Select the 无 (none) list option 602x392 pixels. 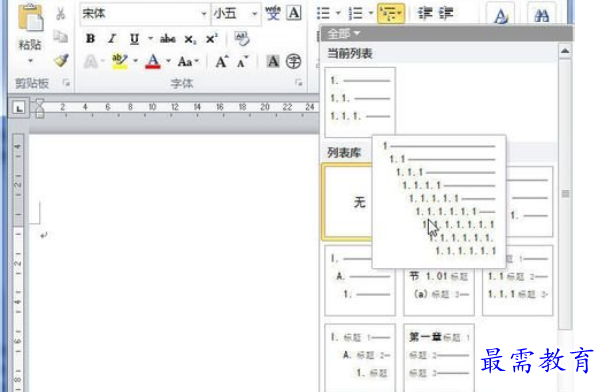(x=347, y=202)
